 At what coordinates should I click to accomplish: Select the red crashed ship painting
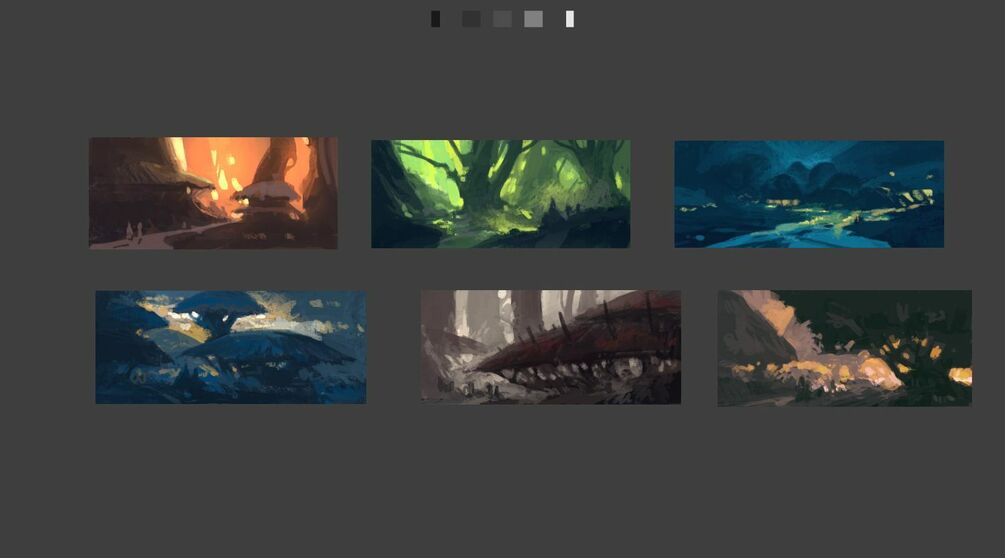point(551,347)
